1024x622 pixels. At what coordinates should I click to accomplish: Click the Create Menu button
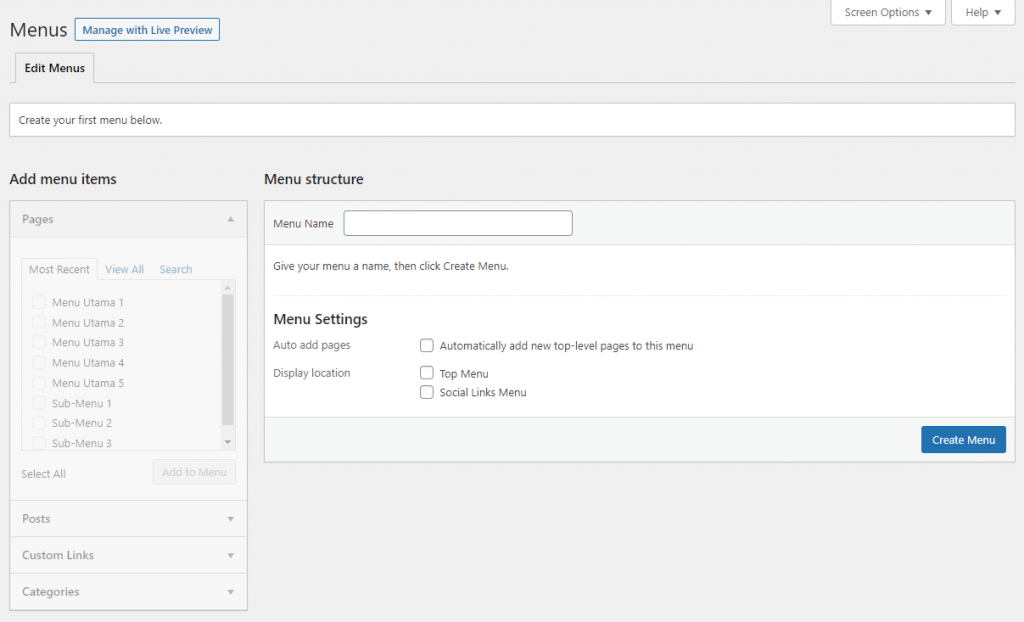962,439
